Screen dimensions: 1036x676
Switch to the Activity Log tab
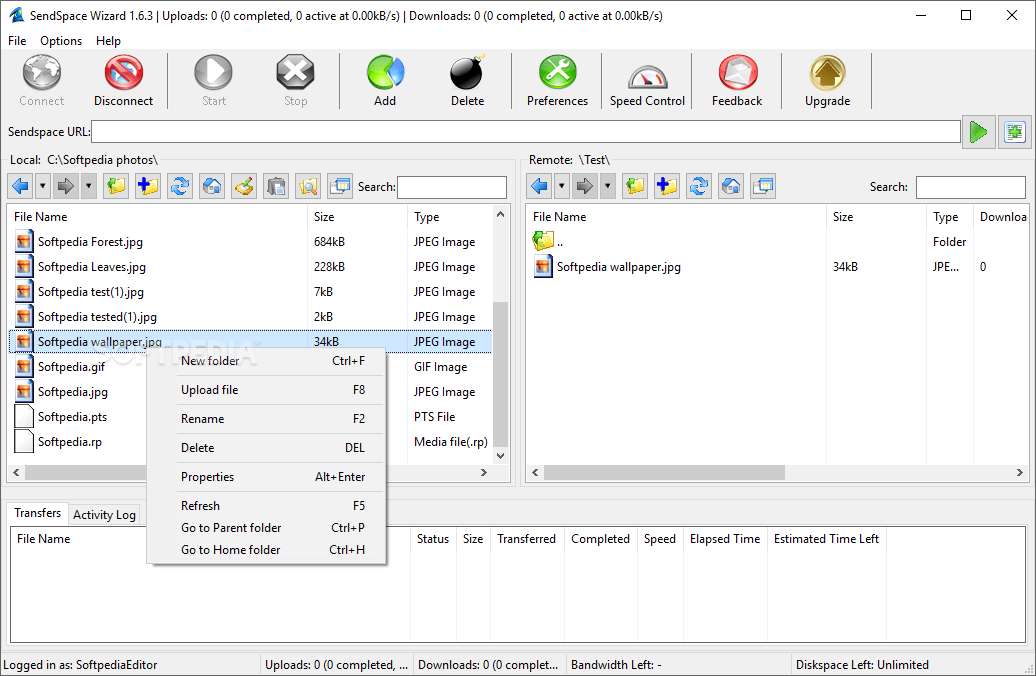pyautogui.click(x=104, y=515)
